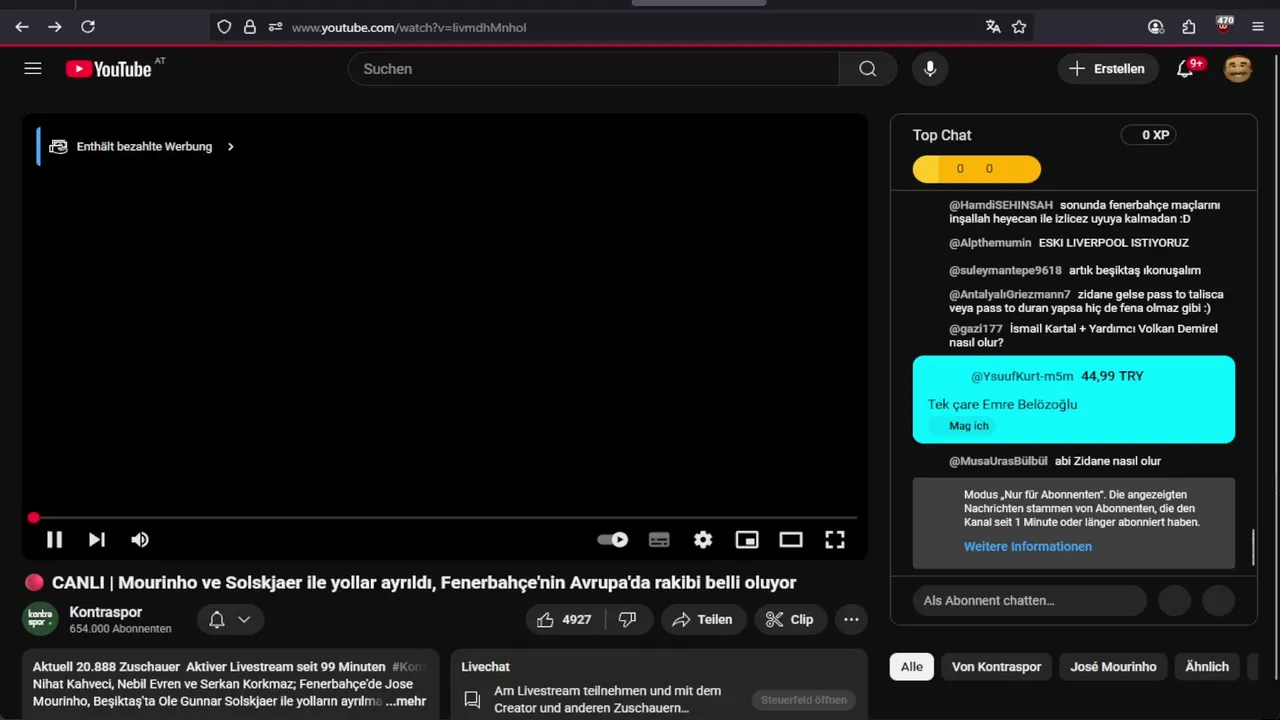The height and width of the screenshot is (720, 1280).
Task: Click the @HamdiSEHINSAH chat username
Action: (1000, 205)
